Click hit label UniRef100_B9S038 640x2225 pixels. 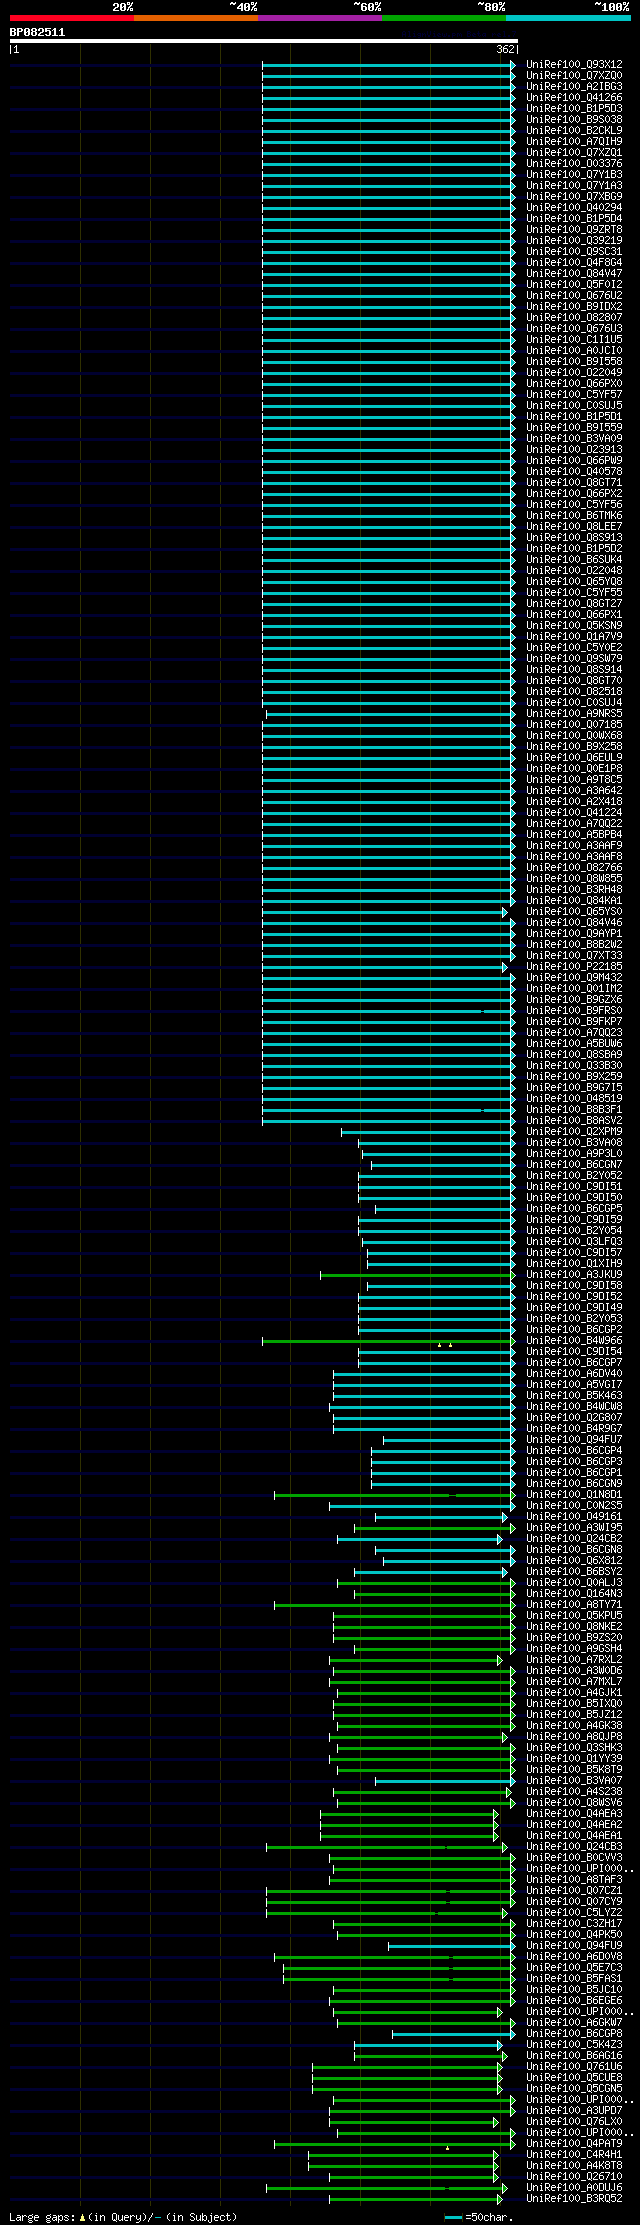574,120
